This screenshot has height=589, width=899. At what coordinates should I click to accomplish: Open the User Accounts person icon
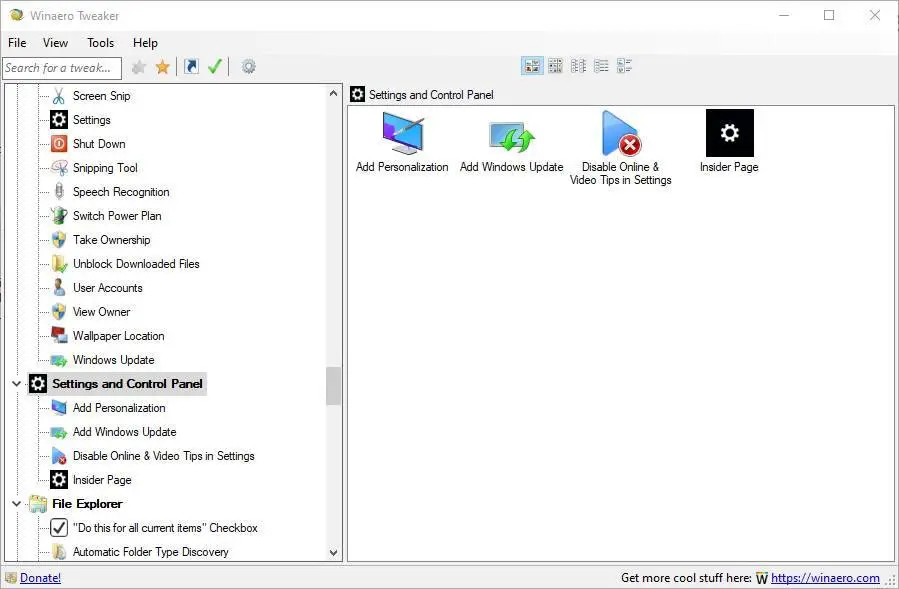(58, 288)
